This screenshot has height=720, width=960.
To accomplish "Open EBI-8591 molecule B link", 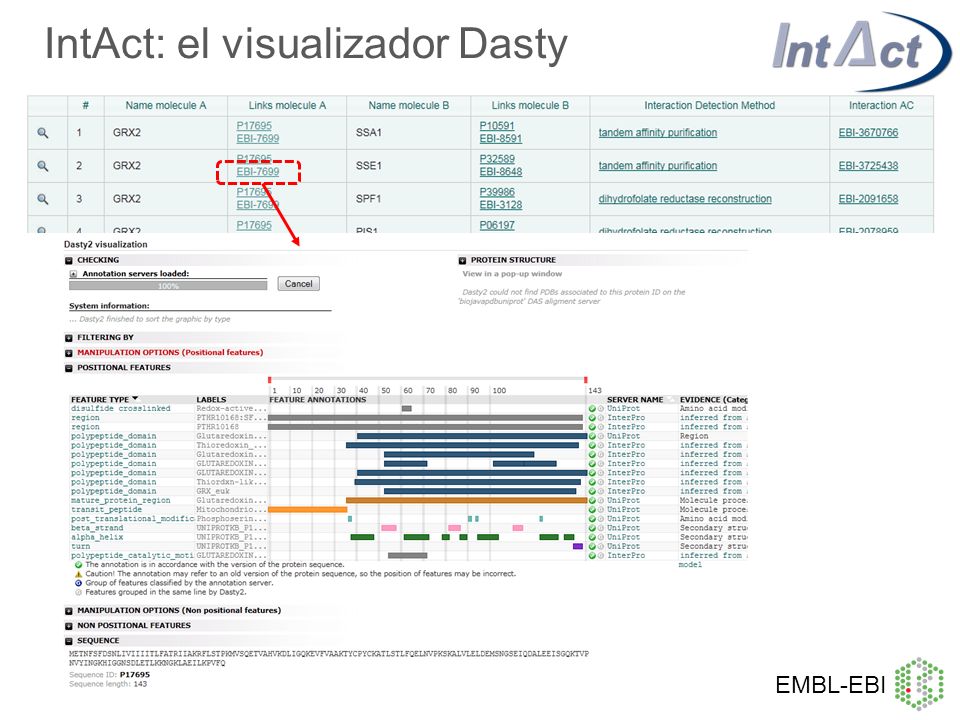I will click(x=501, y=138).
